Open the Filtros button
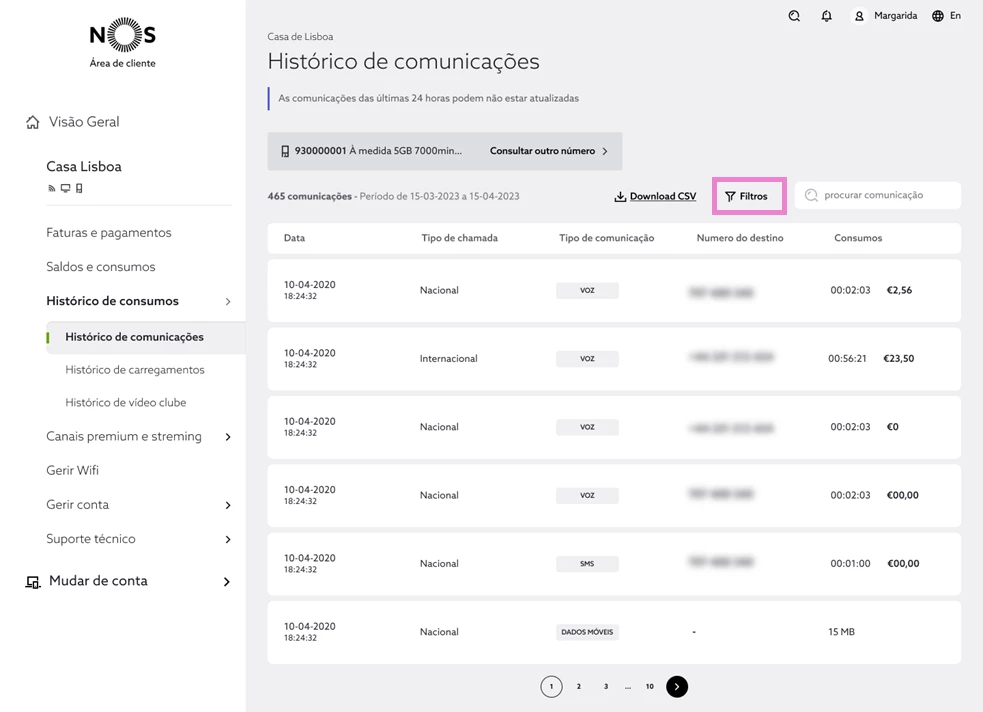This screenshot has height=712, width=983. point(748,196)
